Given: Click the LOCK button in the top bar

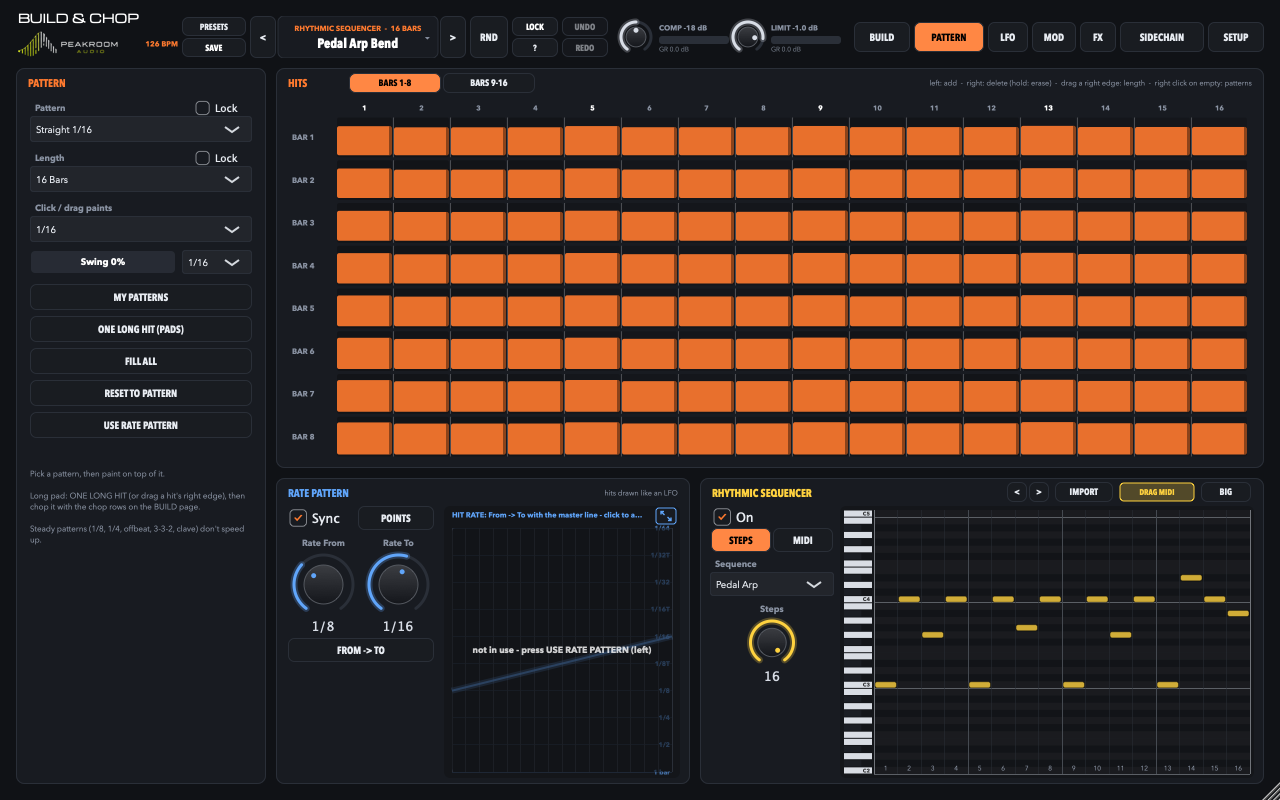Looking at the screenshot, I should coord(535,27).
